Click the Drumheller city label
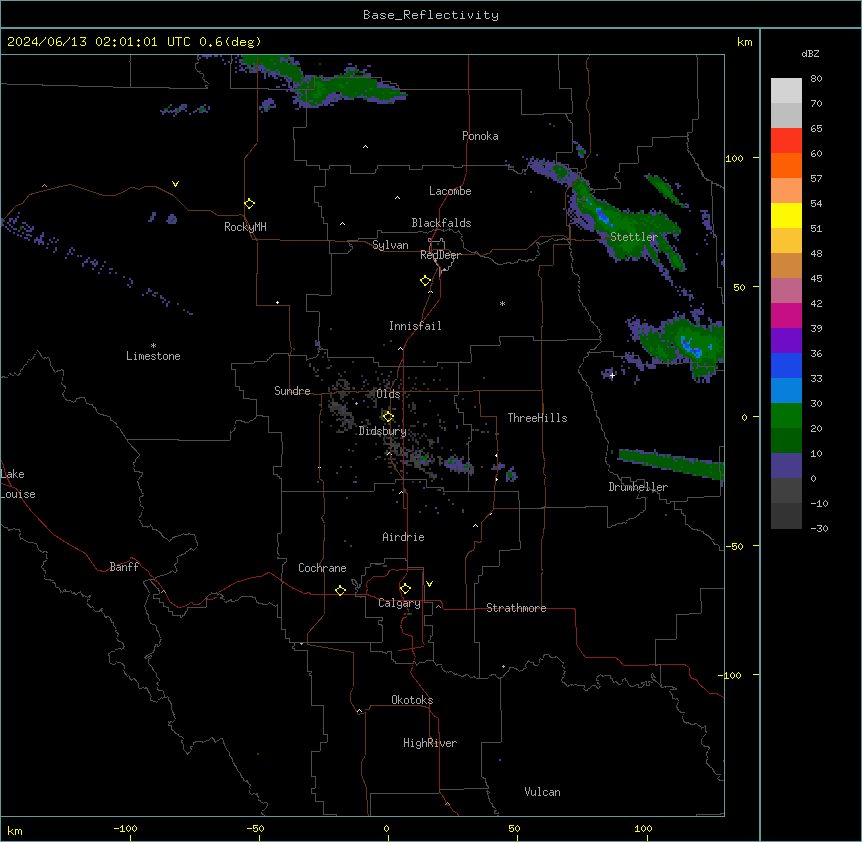The width and height of the screenshot is (862, 842). (638, 487)
